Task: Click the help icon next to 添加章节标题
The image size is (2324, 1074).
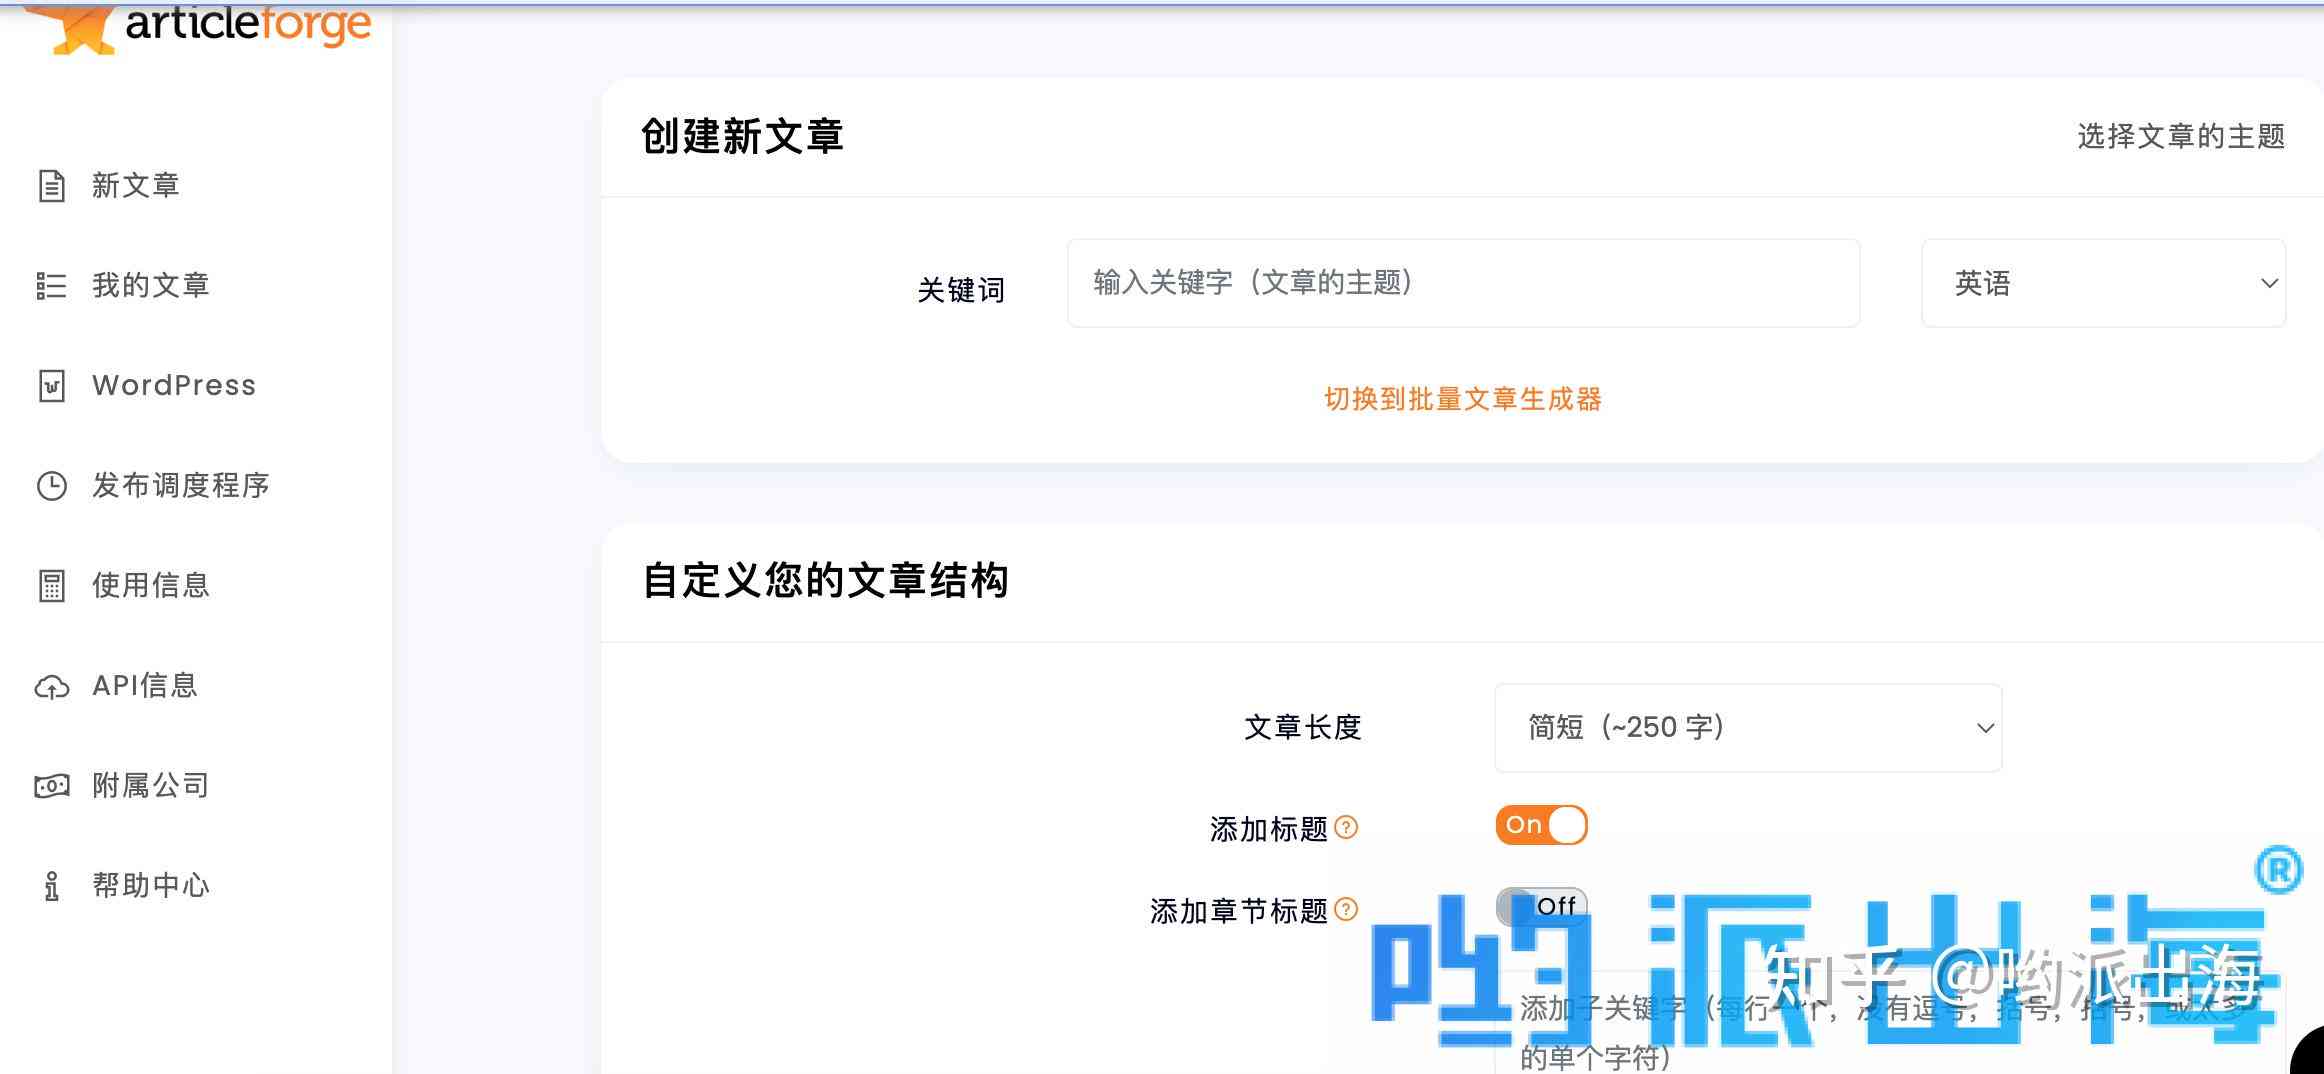Action: 1346,910
